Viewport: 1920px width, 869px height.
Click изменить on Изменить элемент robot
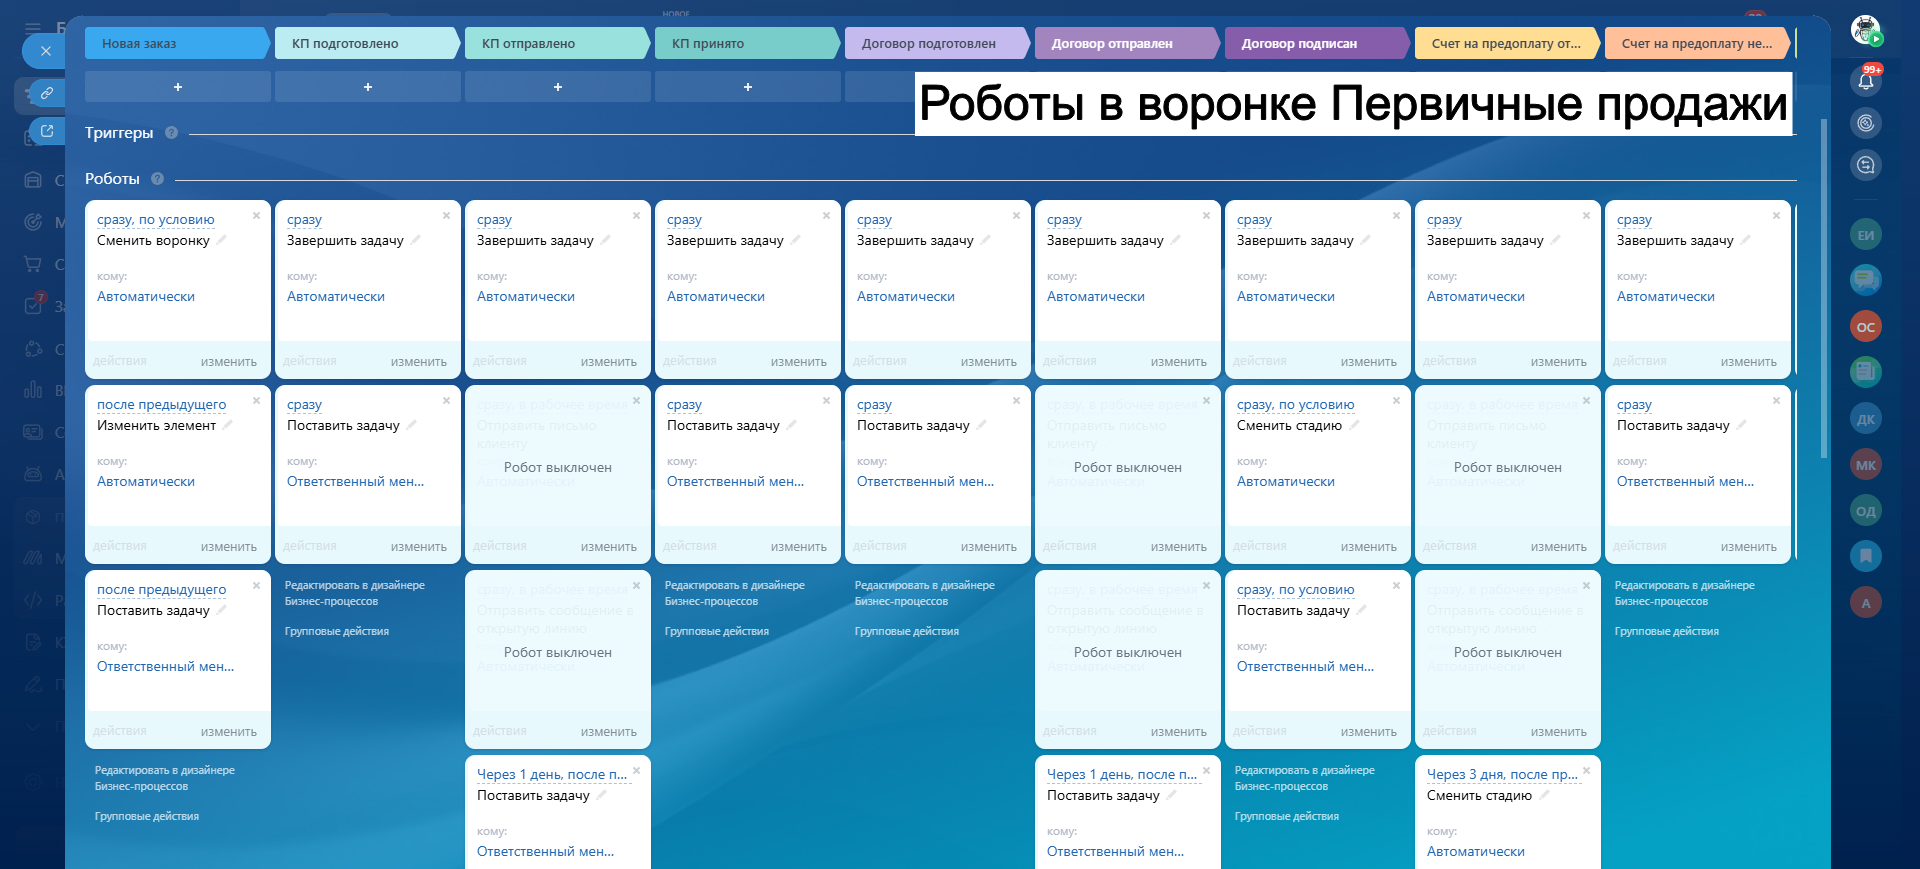pyautogui.click(x=228, y=547)
